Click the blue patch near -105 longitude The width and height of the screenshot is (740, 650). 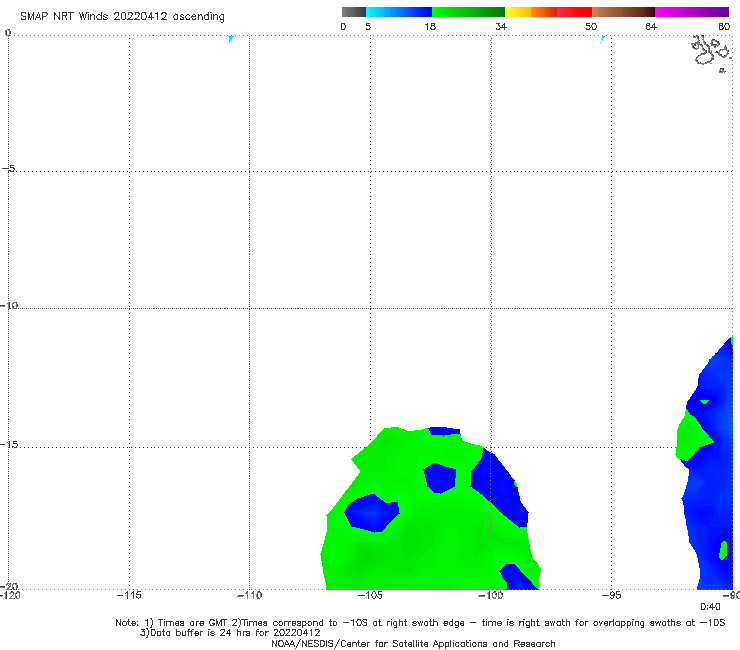coord(372,513)
